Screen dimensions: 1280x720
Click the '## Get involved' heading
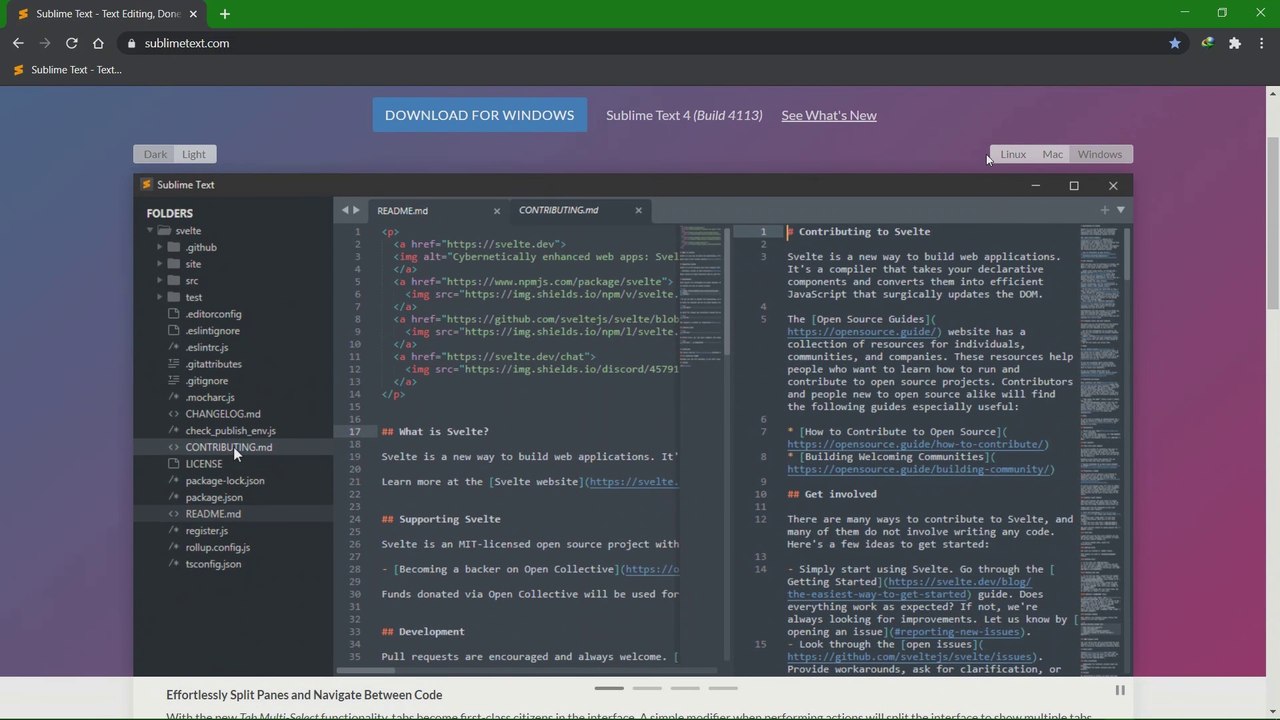(832, 494)
